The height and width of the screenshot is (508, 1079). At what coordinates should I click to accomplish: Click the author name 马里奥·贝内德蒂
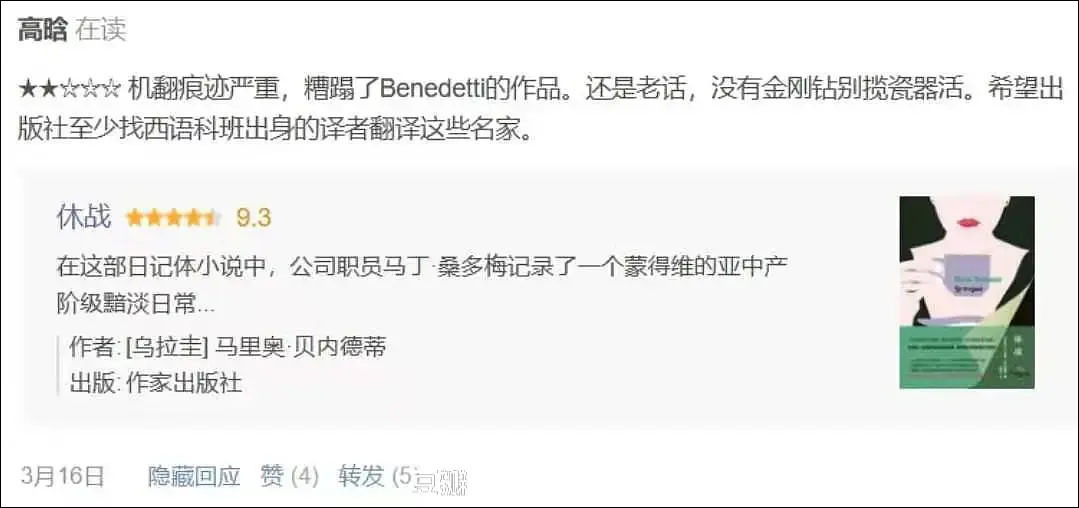(301, 347)
